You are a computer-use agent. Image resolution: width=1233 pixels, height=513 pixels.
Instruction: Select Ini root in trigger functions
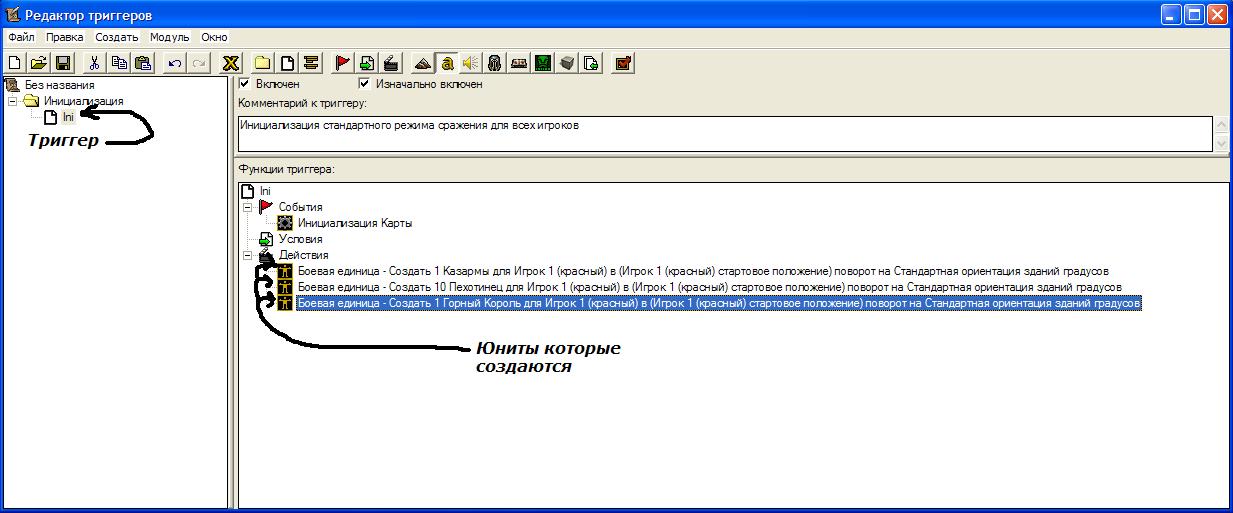coord(265,191)
